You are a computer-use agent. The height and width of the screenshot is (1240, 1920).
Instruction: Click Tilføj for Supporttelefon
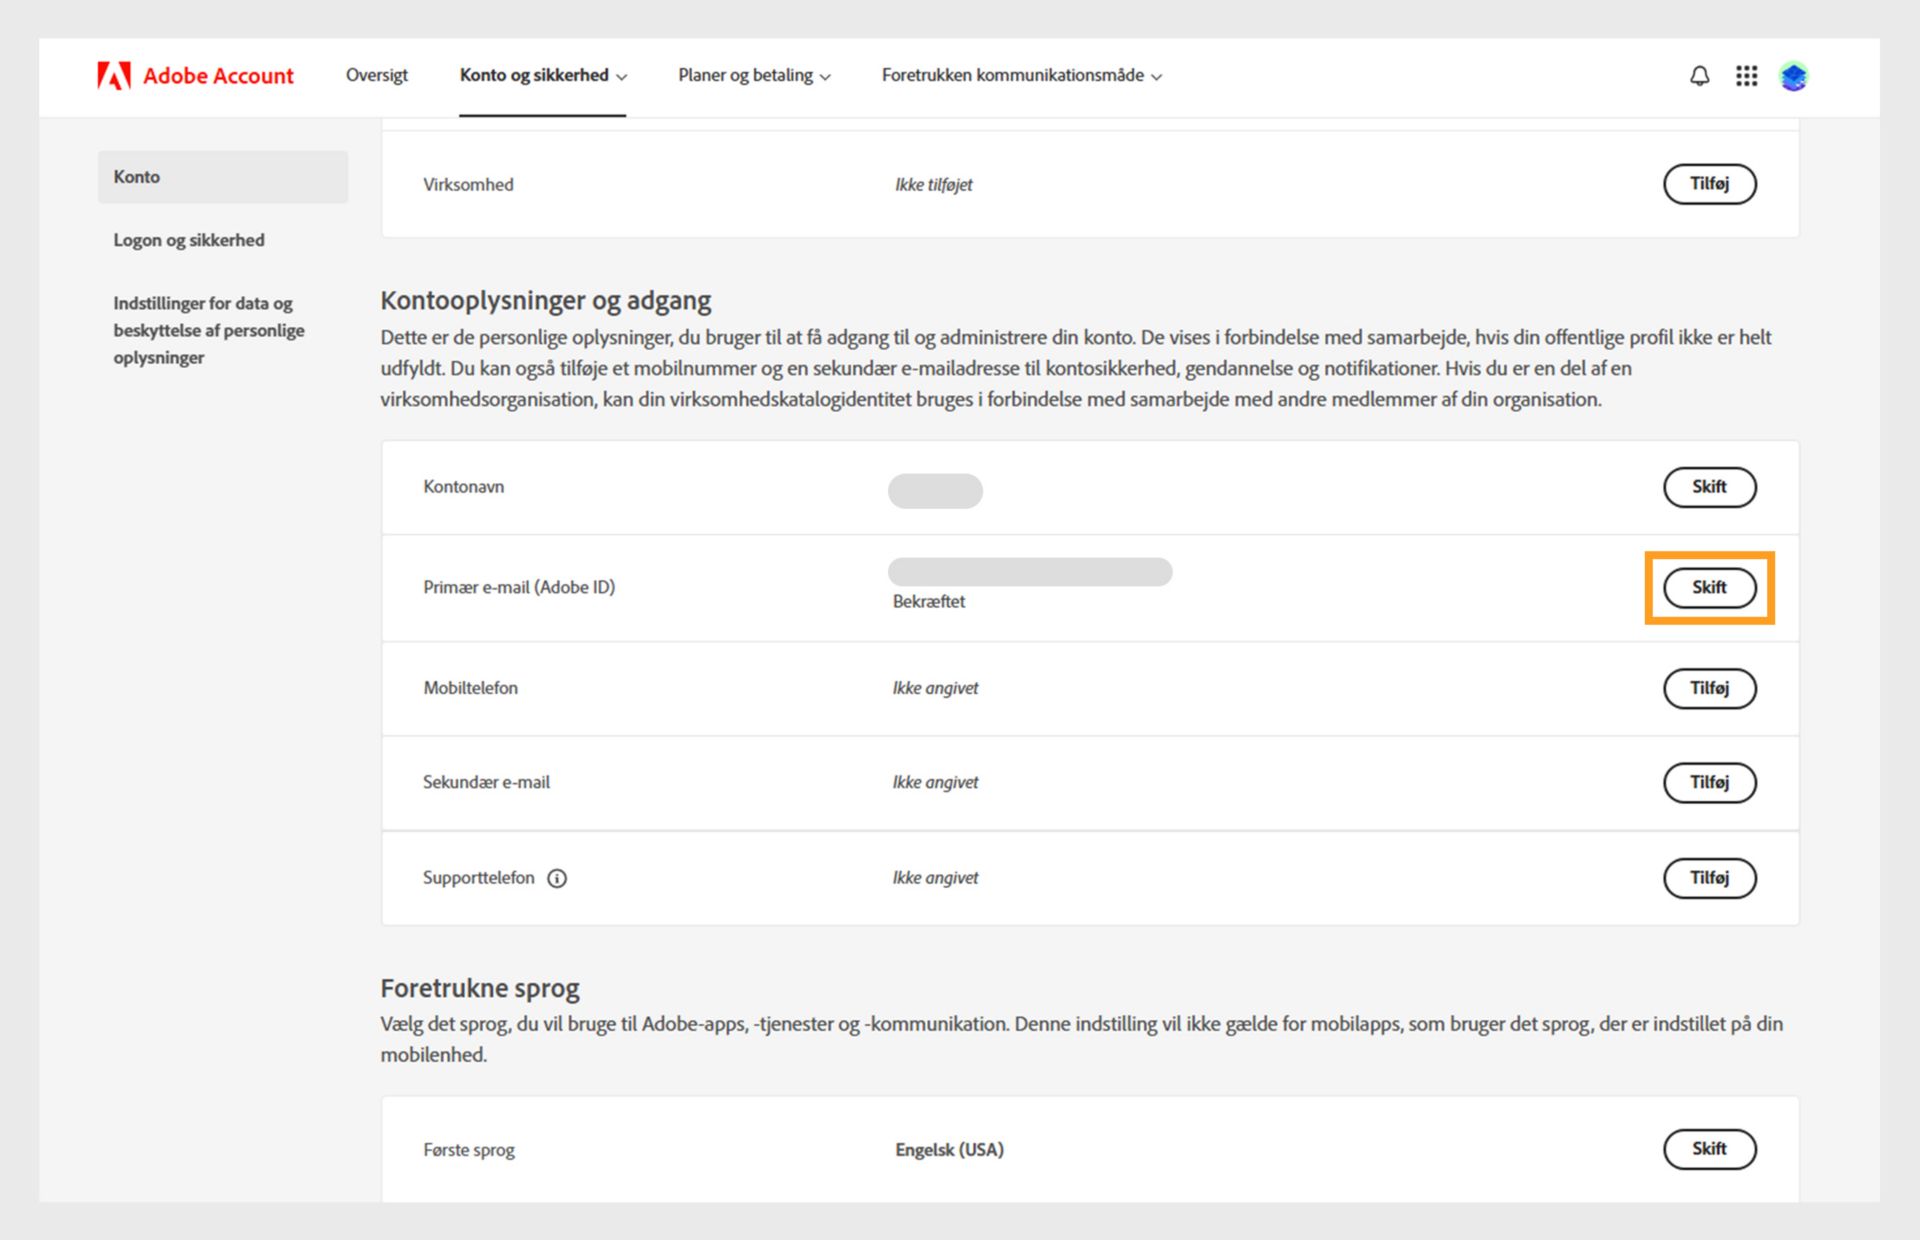(x=1709, y=878)
